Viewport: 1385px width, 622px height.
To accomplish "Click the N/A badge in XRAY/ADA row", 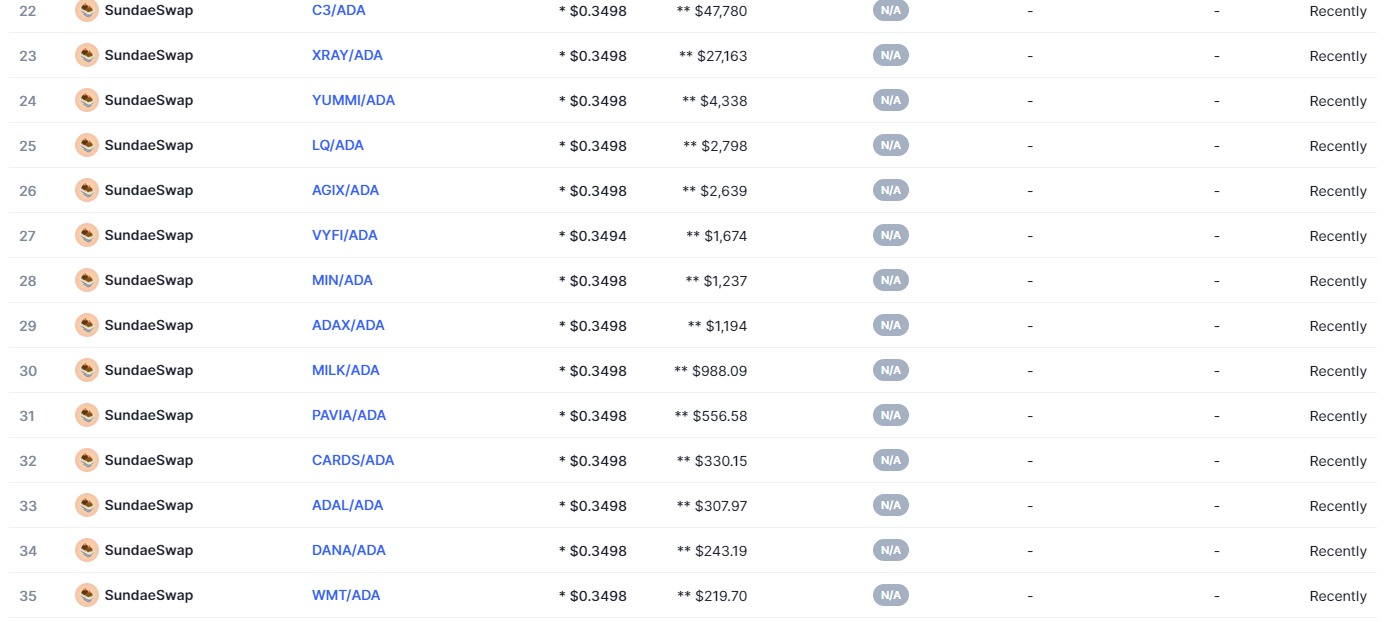I will point(891,55).
